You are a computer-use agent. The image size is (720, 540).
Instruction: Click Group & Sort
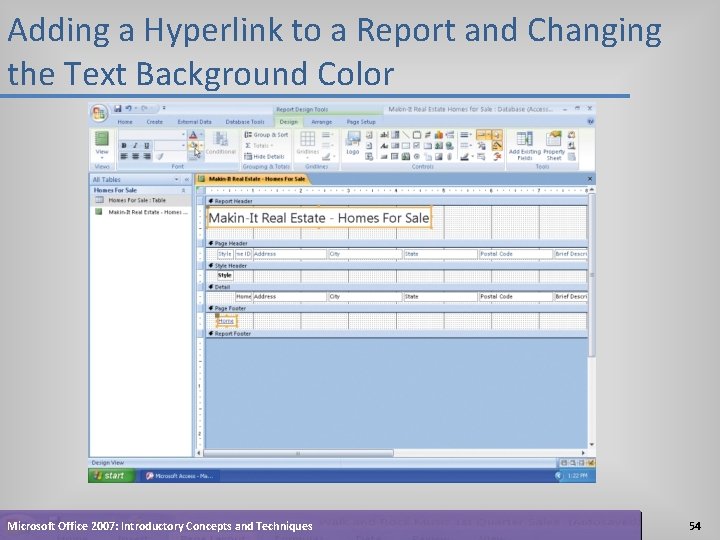[x=266, y=135]
